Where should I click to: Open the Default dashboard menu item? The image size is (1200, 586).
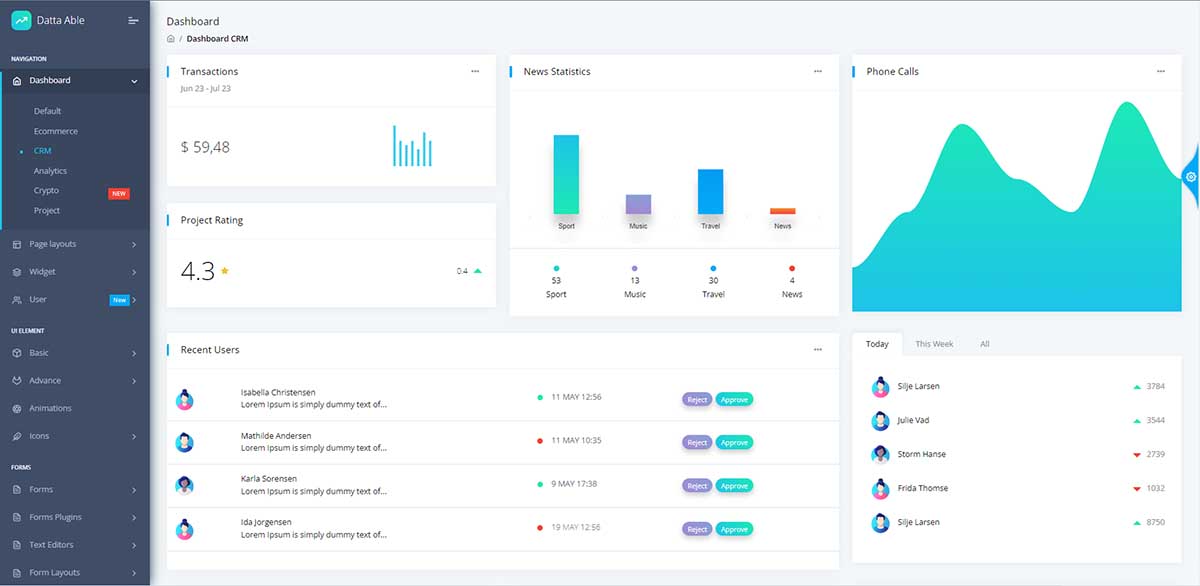pos(48,111)
